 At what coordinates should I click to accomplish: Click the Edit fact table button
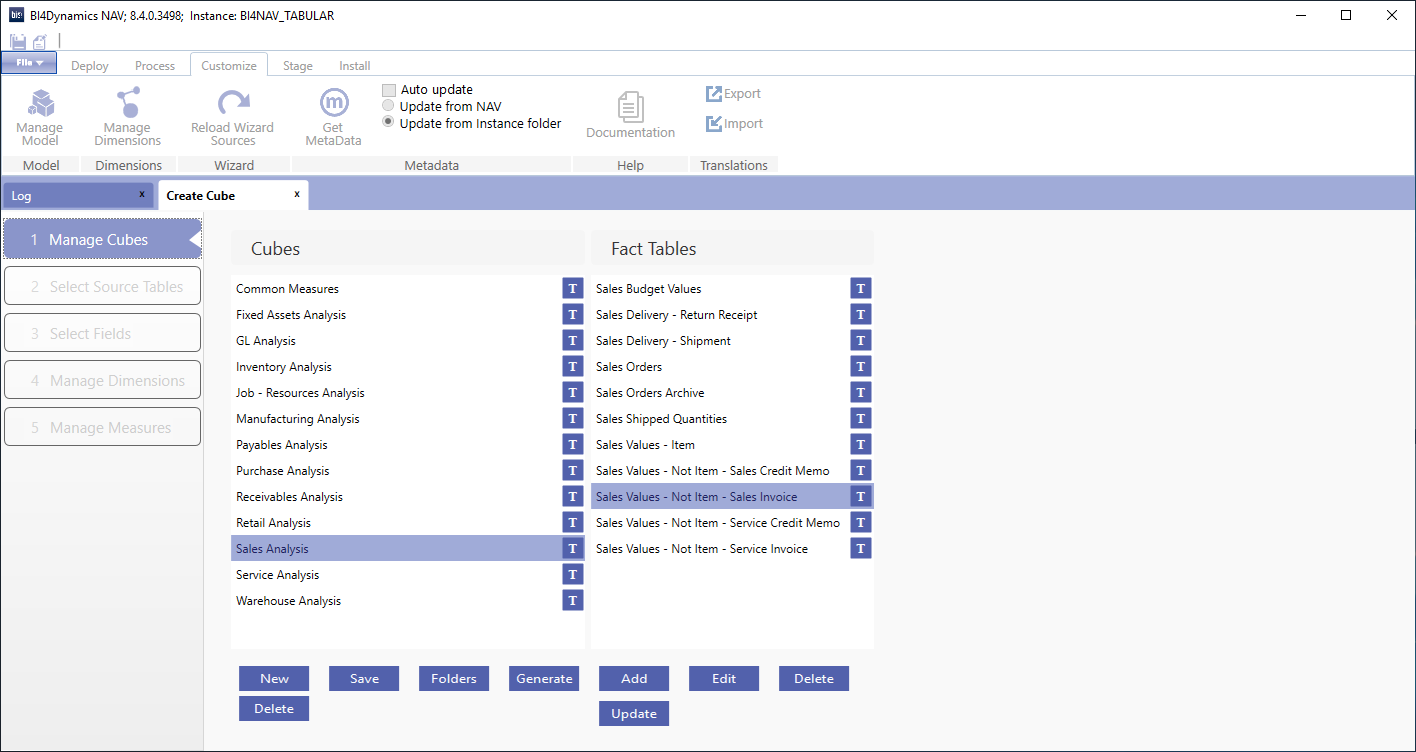(724, 679)
